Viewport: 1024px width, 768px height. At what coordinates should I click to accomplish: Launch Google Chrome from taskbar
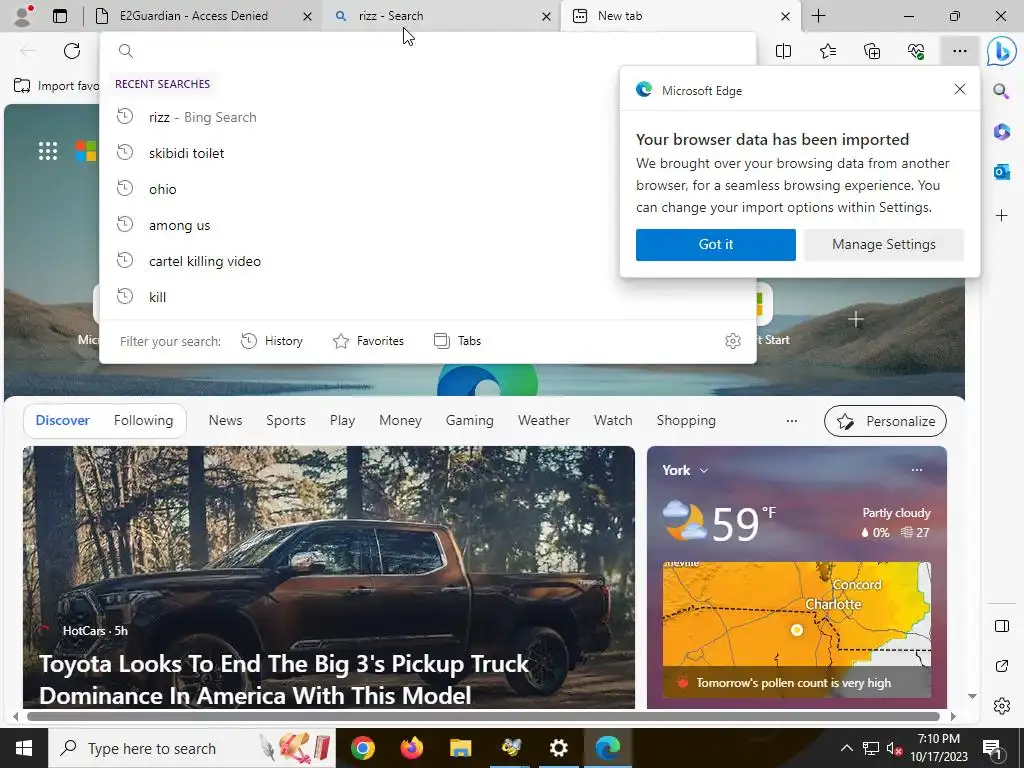pyautogui.click(x=362, y=748)
